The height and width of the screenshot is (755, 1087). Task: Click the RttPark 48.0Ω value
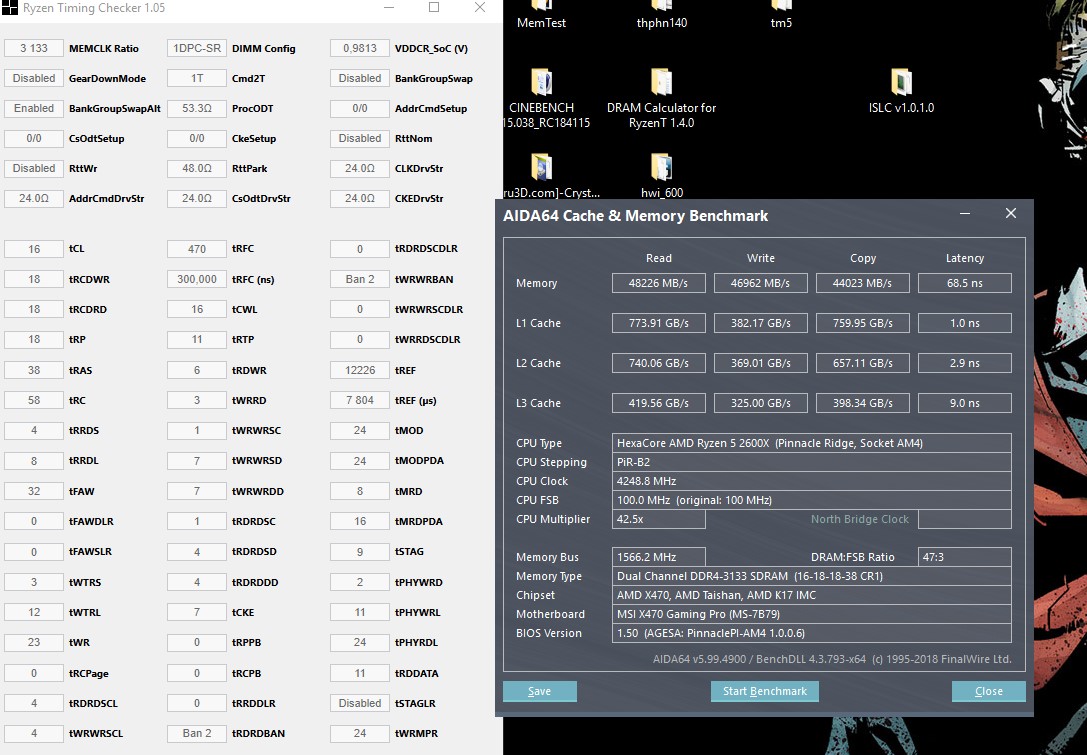tap(197, 168)
